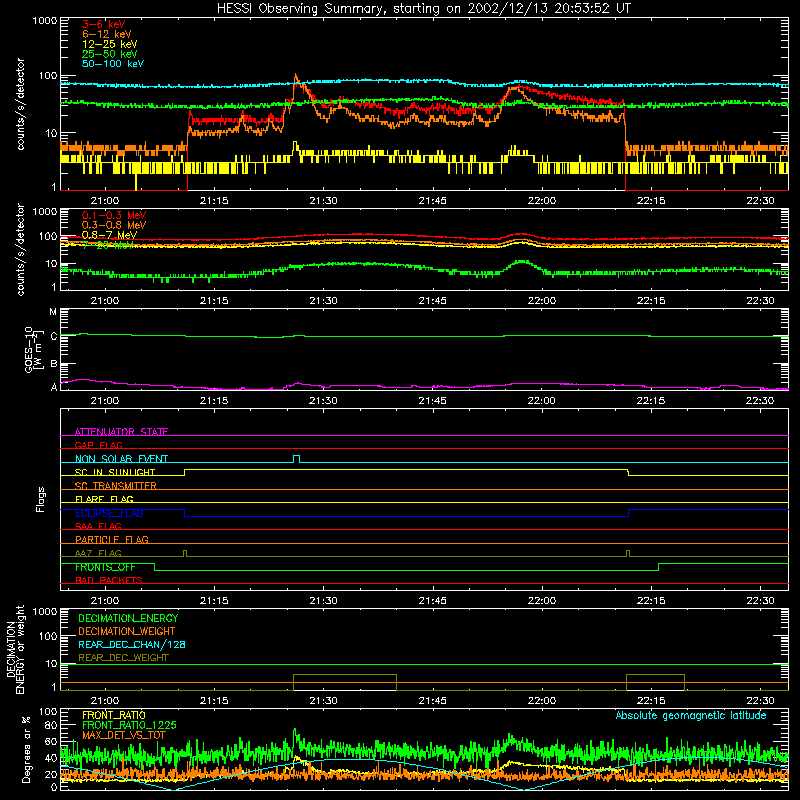Click the 0.1-0.3 MeV legend label
Screen dimensions: 800x800
point(114,215)
